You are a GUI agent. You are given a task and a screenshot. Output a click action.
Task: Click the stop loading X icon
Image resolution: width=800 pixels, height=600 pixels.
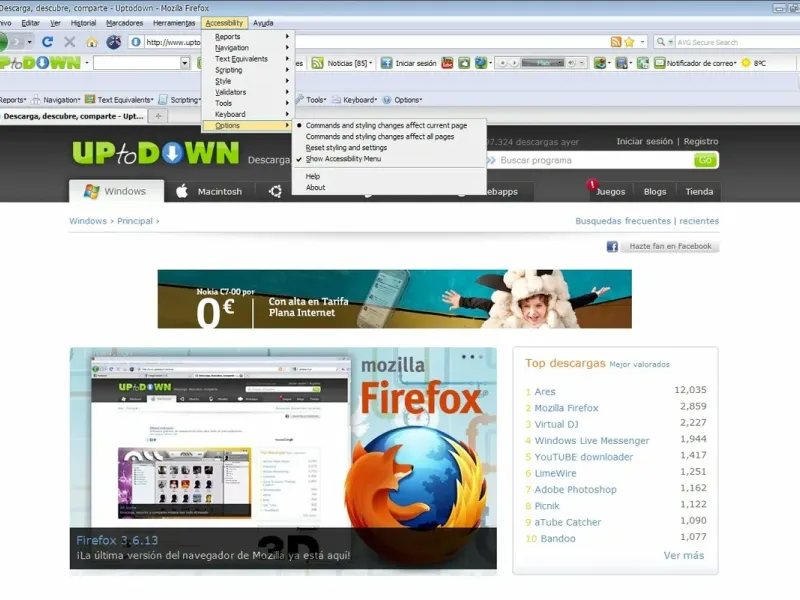coord(70,42)
